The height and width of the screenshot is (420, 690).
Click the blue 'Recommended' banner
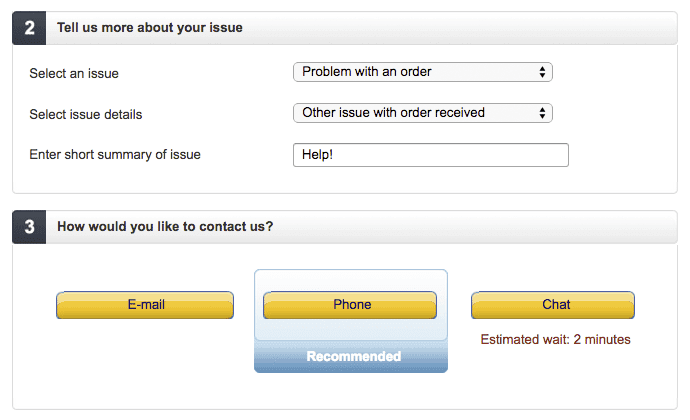click(351, 357)
